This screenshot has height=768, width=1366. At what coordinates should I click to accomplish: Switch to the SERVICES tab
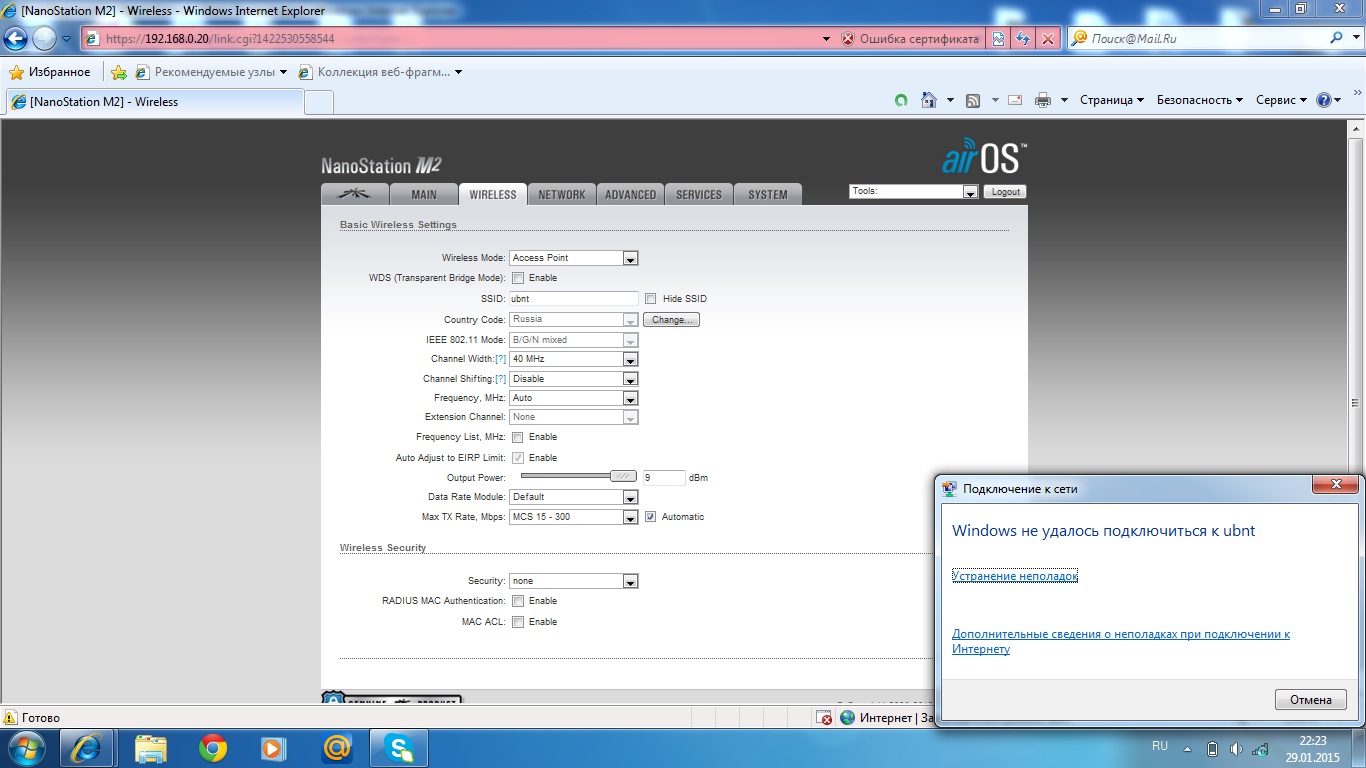[x=699, y=194]
